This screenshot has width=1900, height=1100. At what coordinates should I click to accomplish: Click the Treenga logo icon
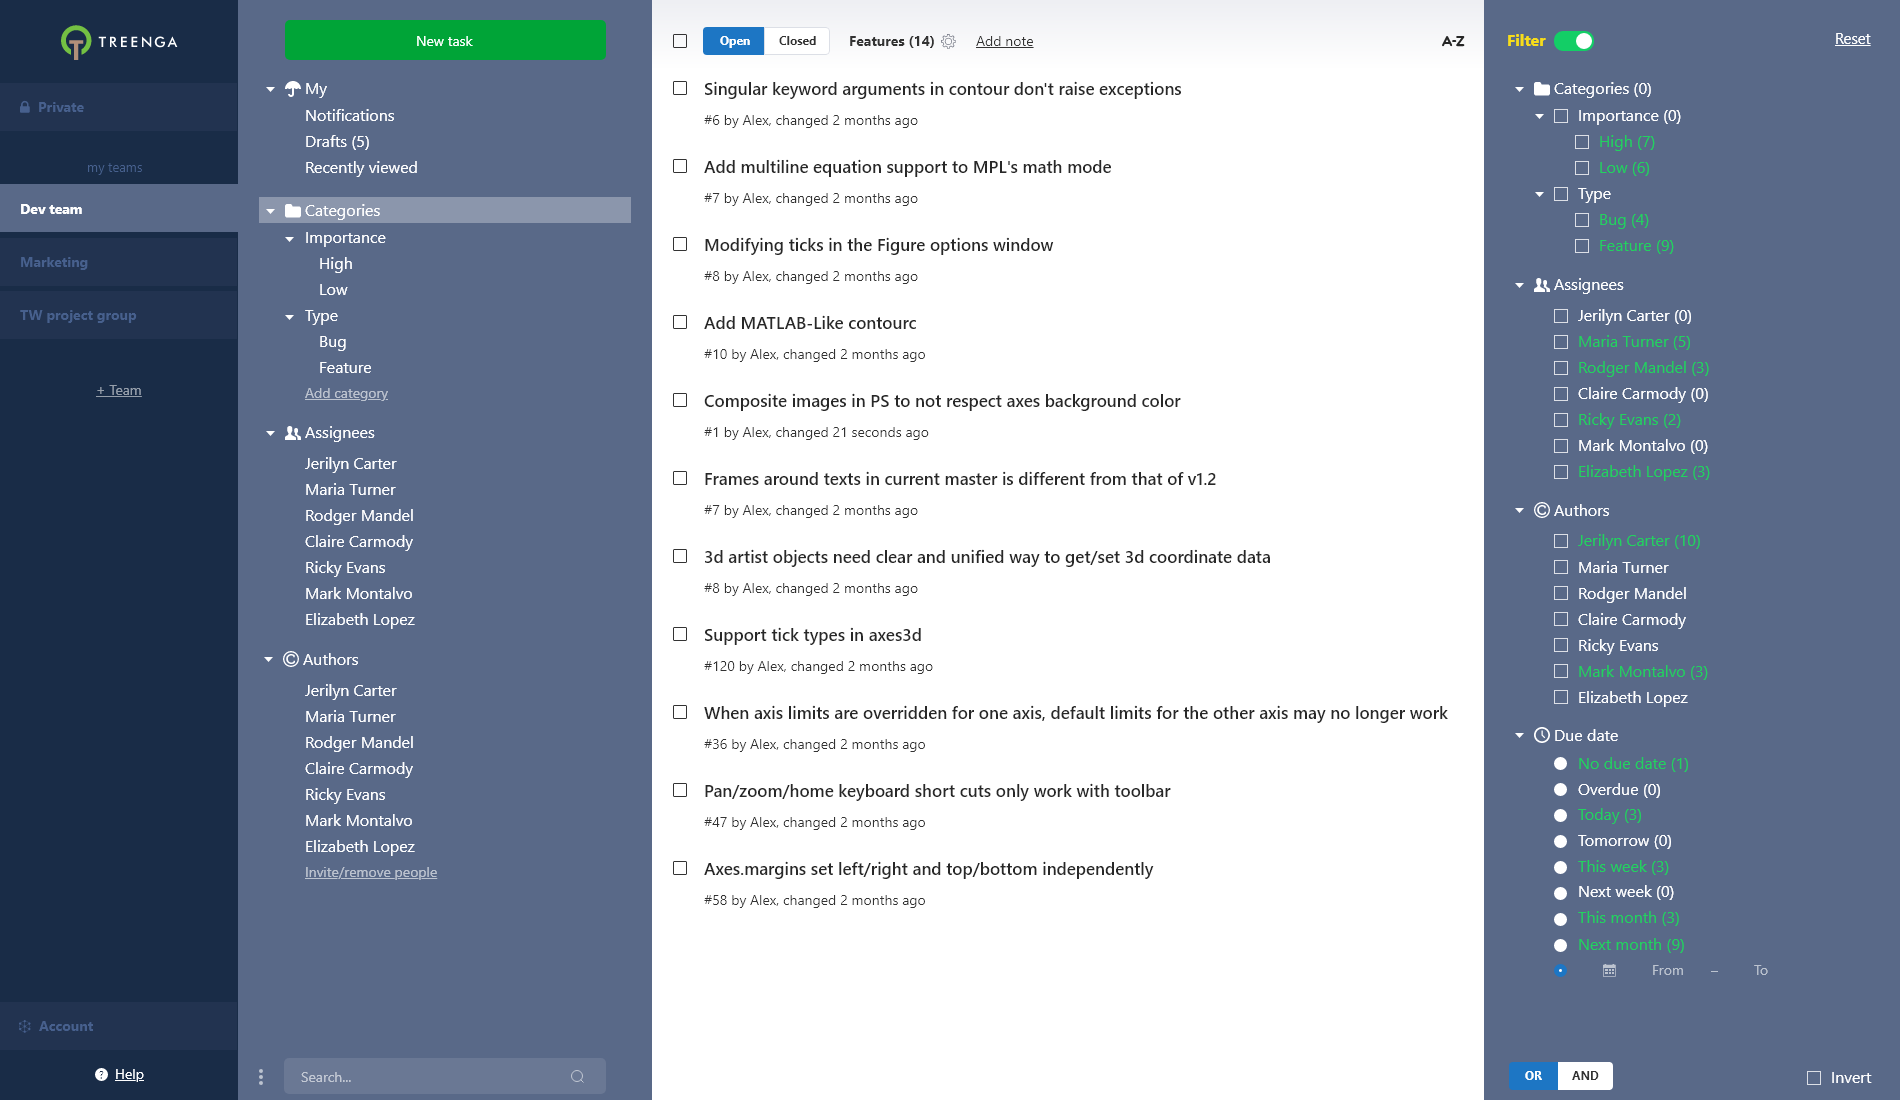coord(76,42)
